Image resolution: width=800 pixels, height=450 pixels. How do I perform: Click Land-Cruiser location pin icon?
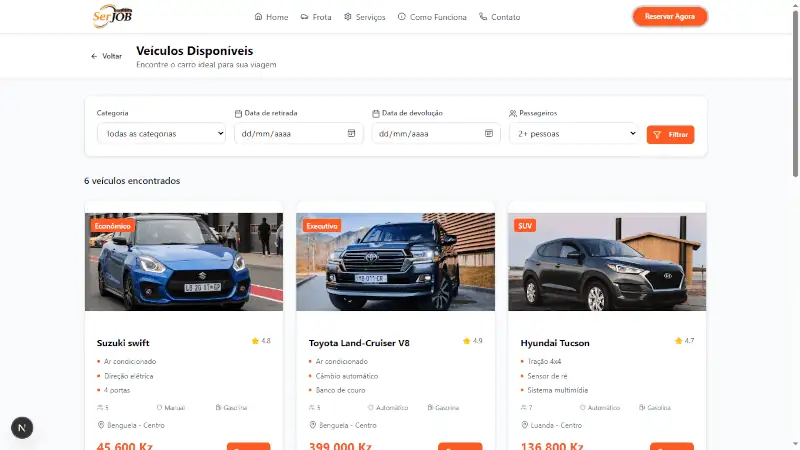click(313, 425)
